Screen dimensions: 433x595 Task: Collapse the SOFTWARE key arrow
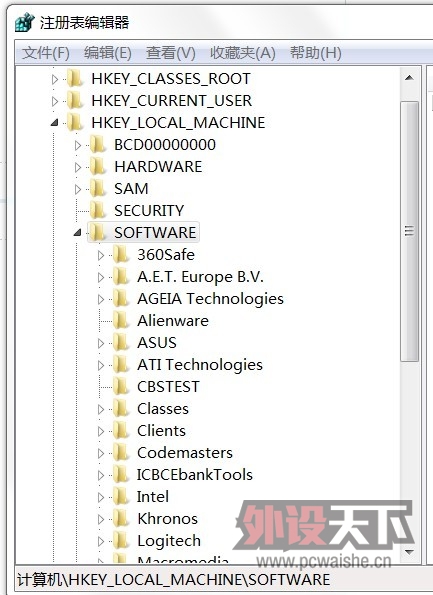click(77, 232)
